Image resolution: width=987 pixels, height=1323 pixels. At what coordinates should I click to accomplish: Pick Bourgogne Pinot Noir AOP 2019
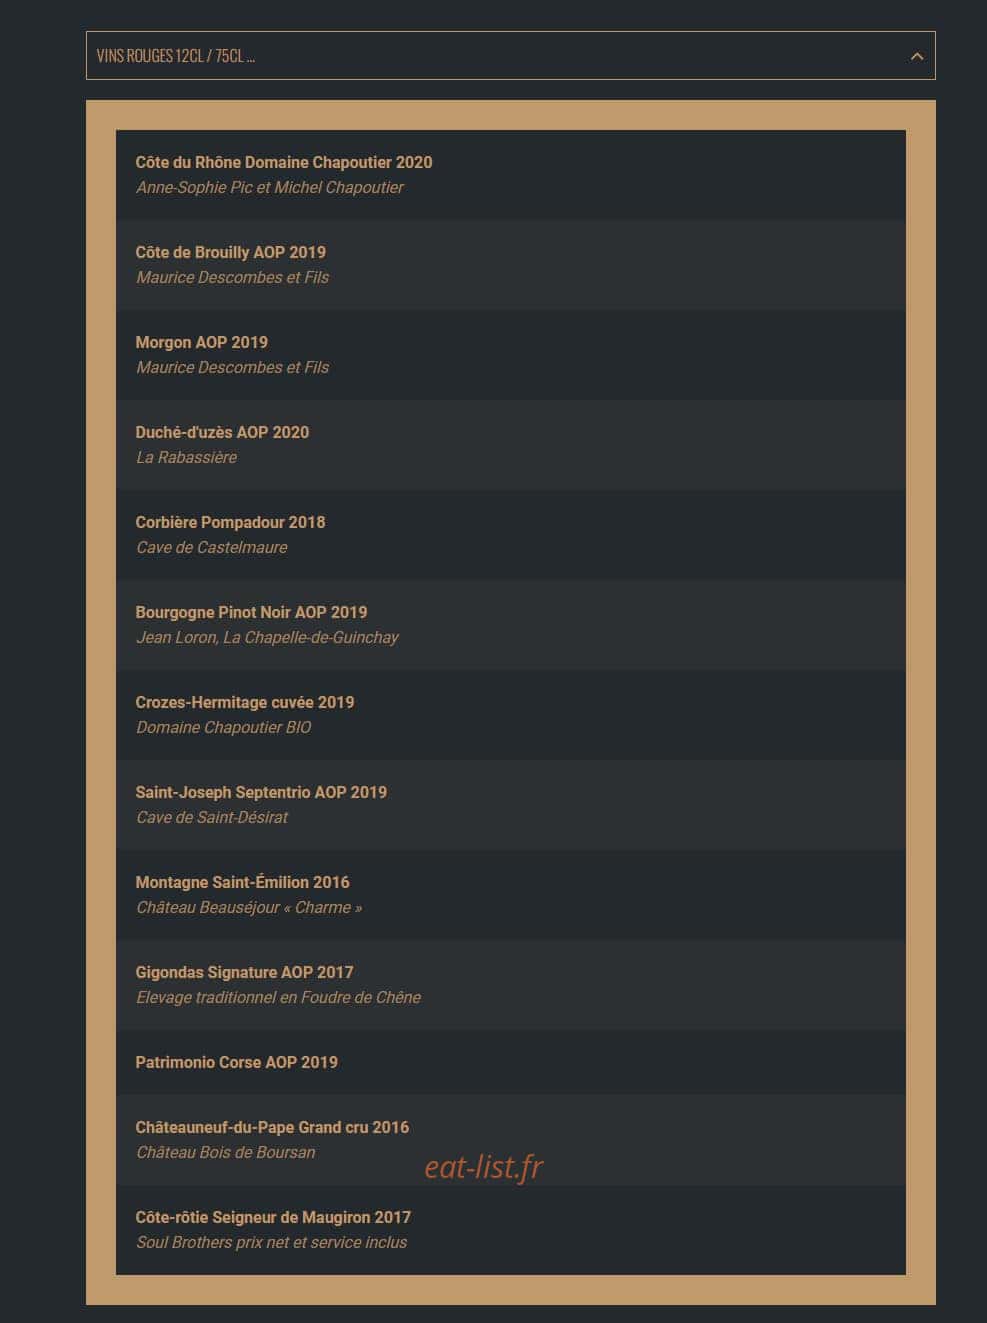click(x=510, y=625)
